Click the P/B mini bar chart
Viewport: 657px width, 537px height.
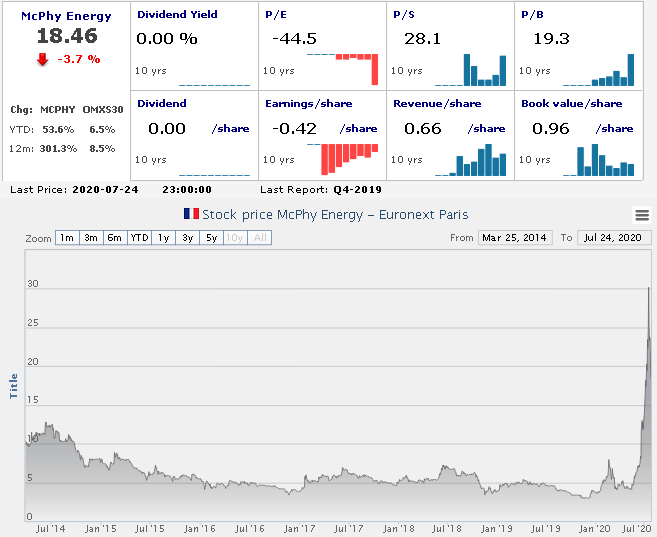(x=599, y=69)
